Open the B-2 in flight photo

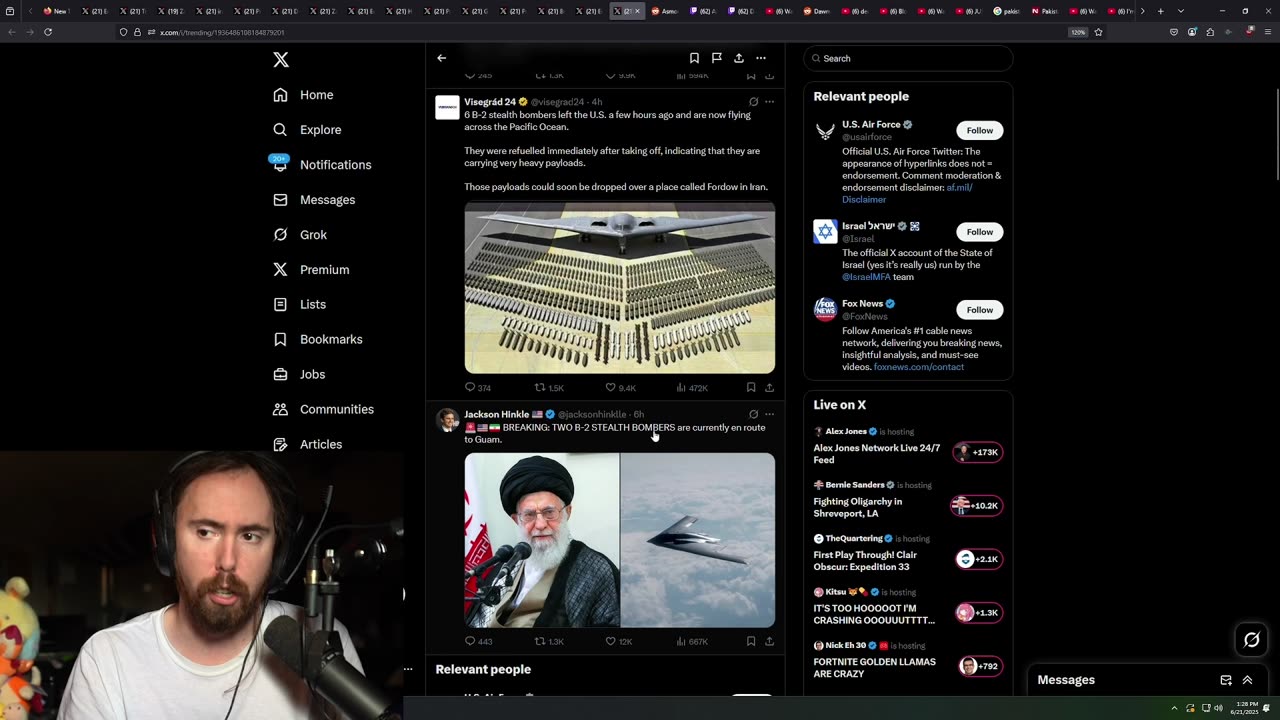[x=698, y=540]
